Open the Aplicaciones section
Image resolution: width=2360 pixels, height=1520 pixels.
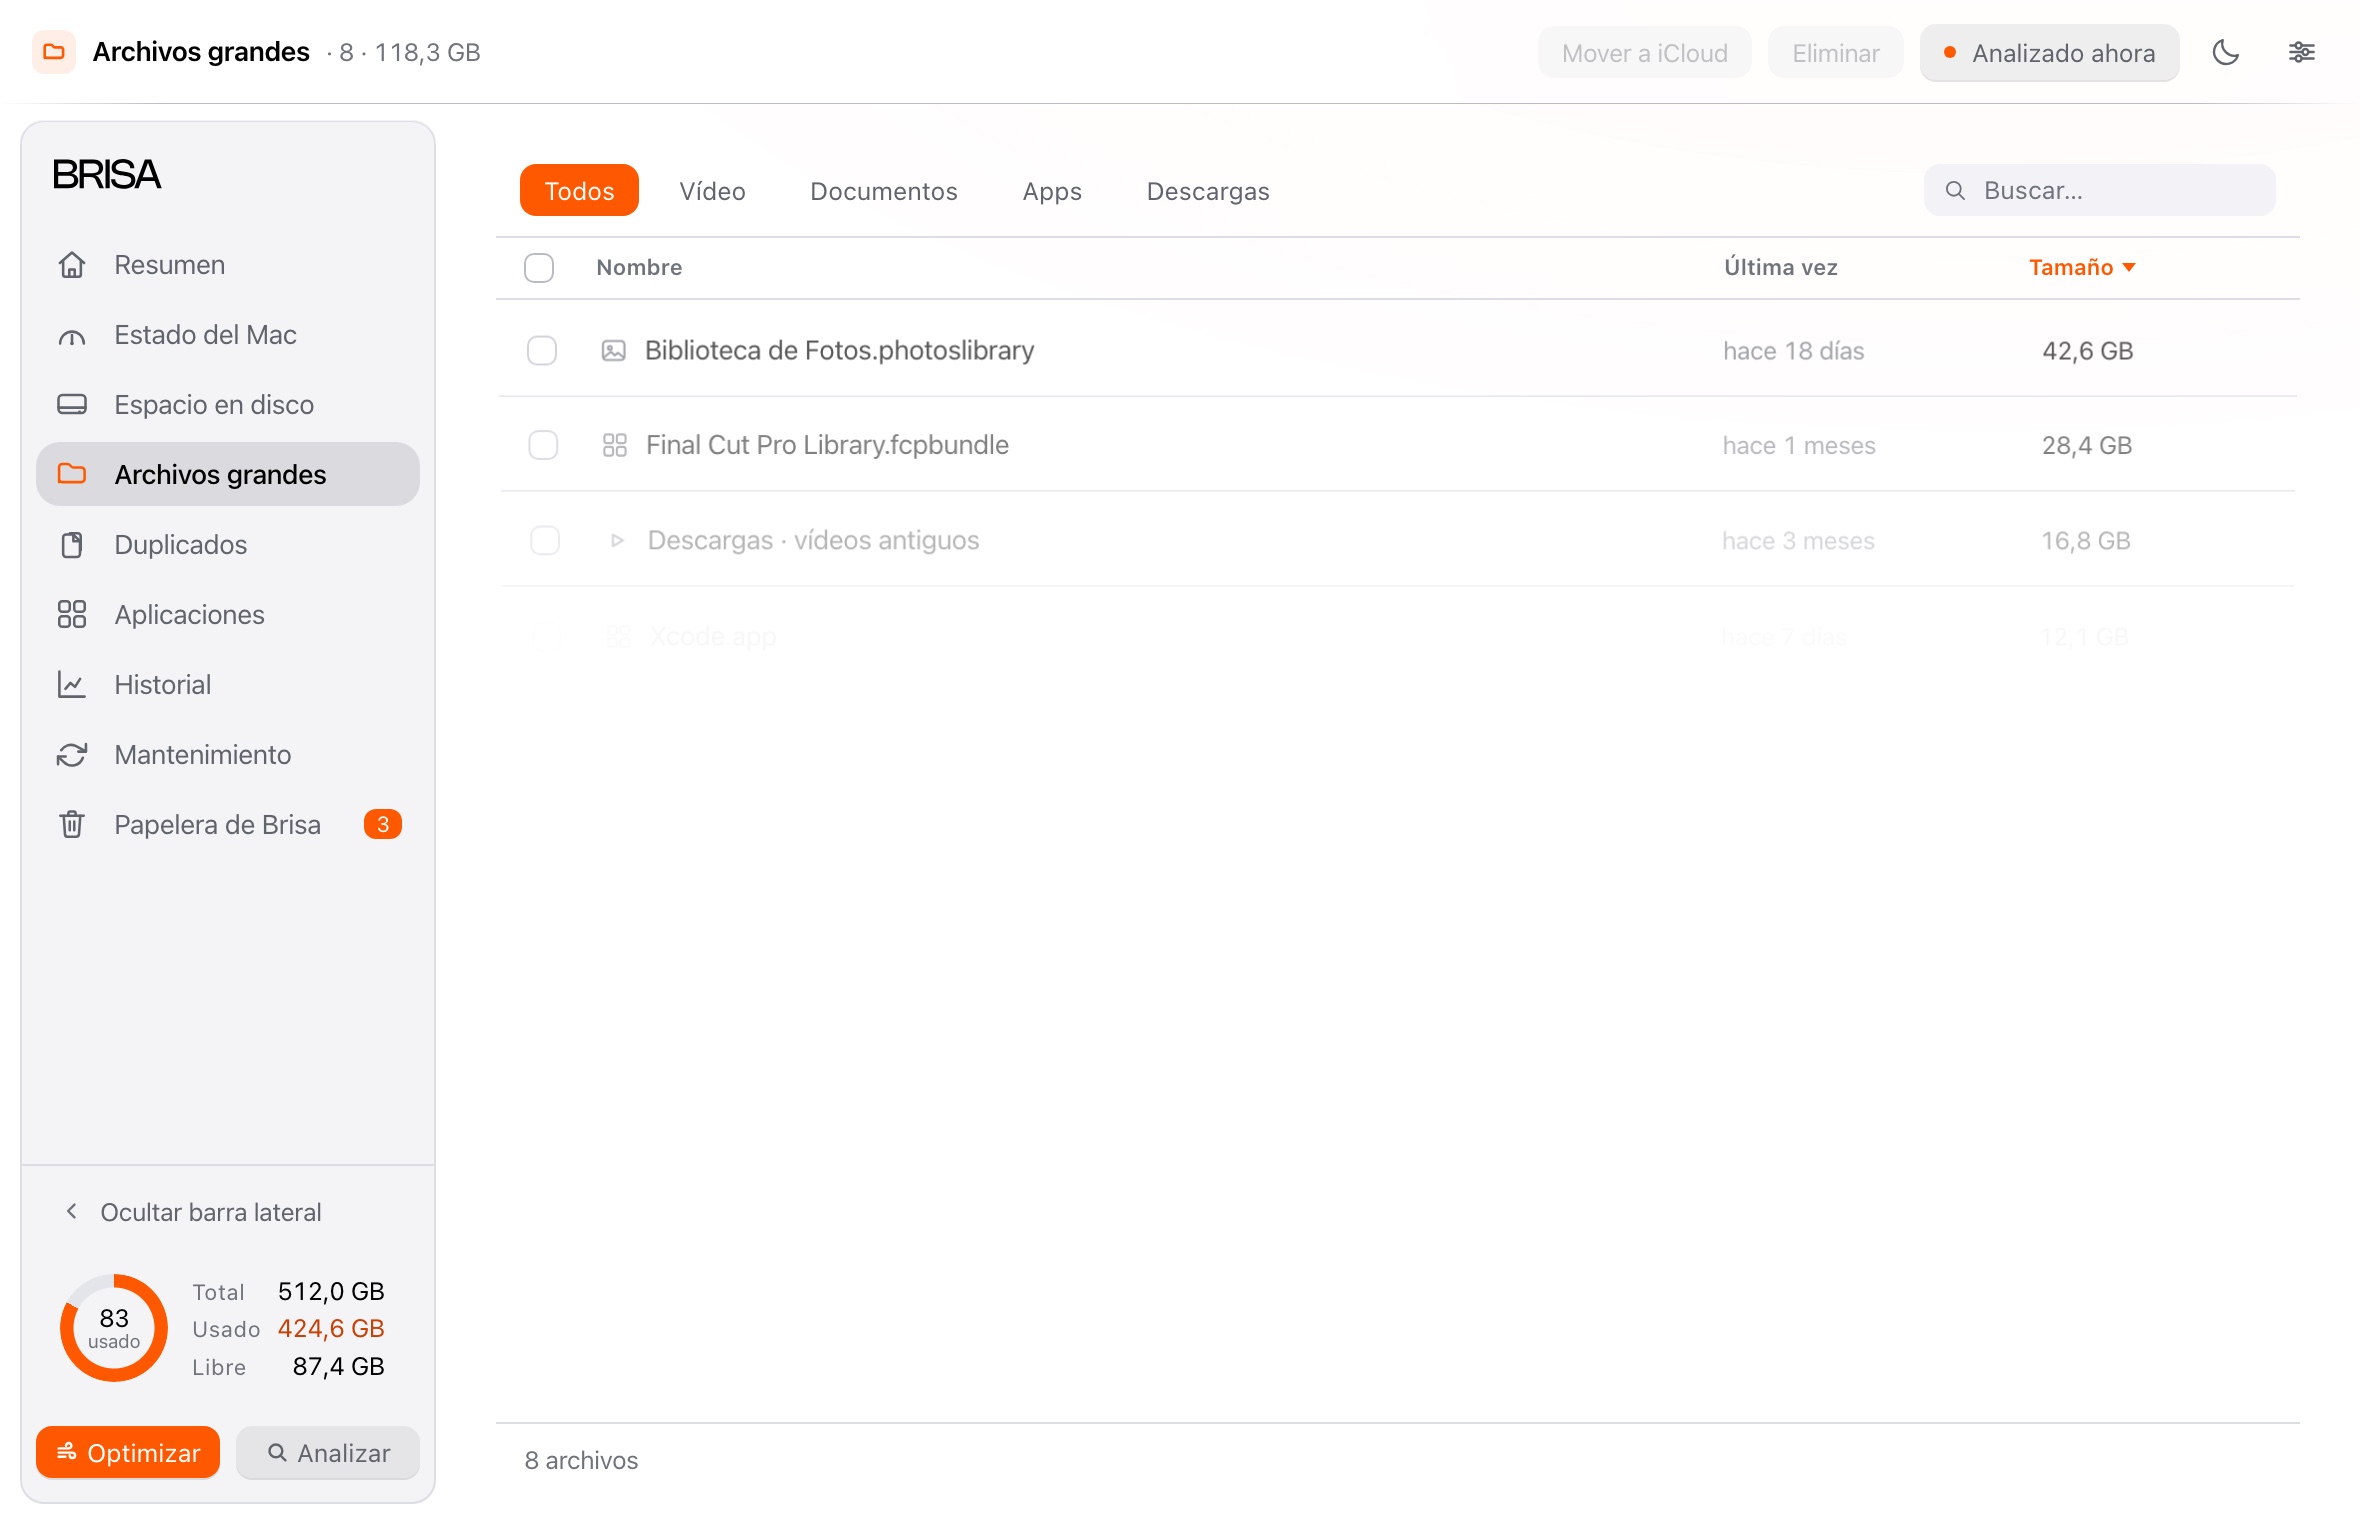(x=228, y=615)
